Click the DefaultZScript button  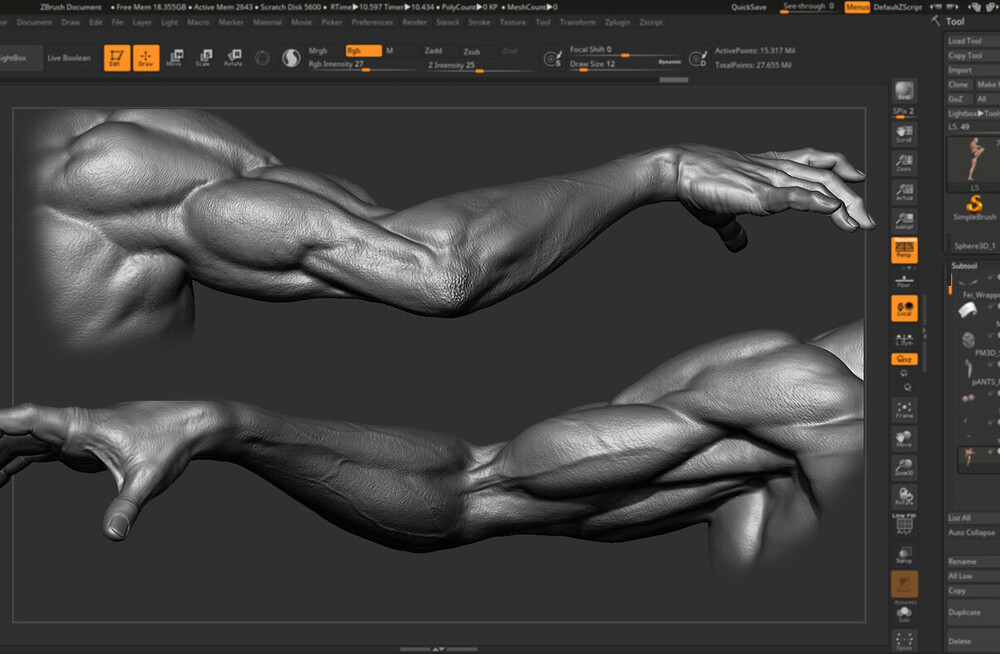coord(897,7)
